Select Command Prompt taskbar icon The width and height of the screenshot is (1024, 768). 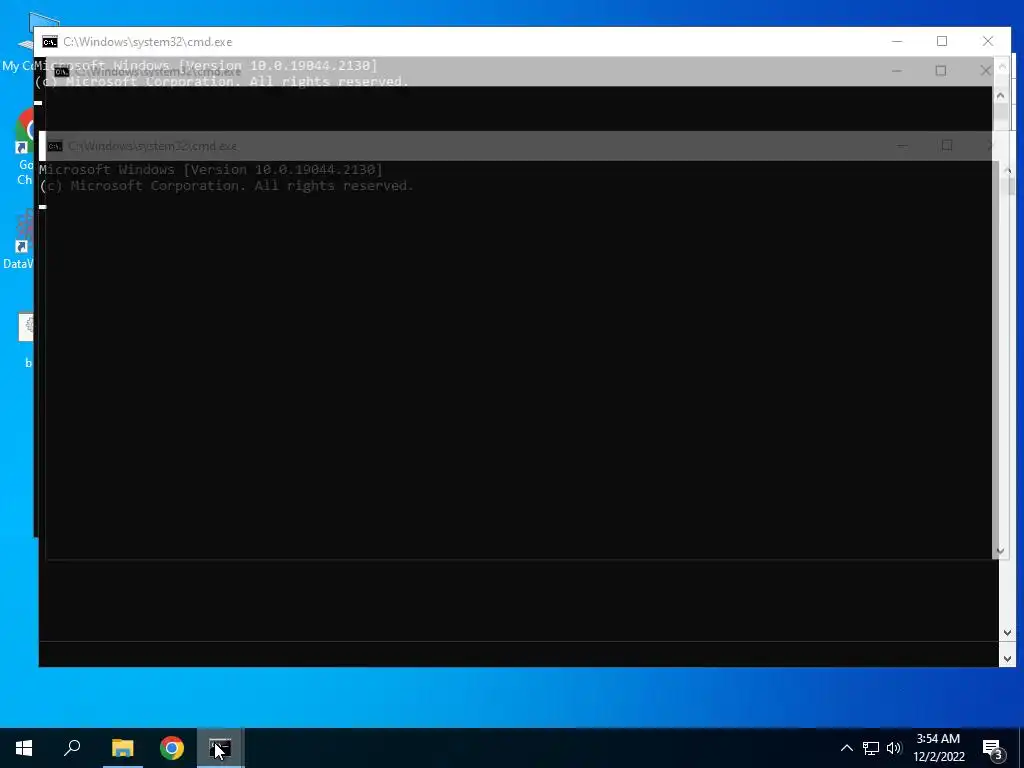(x=221, y=748)
